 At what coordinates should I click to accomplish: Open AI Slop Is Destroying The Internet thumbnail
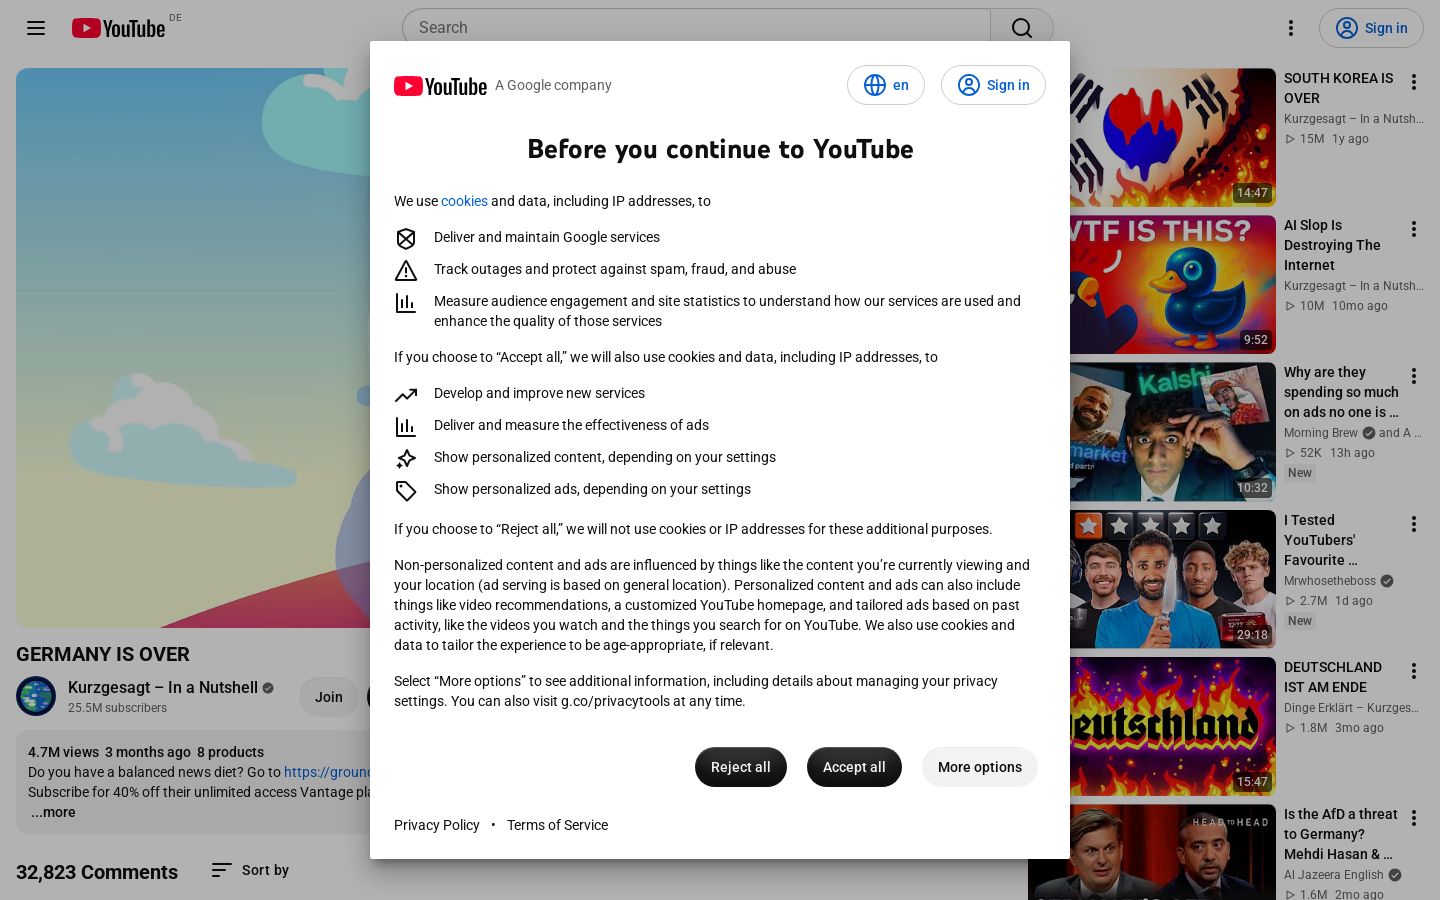pos(1173,285)
